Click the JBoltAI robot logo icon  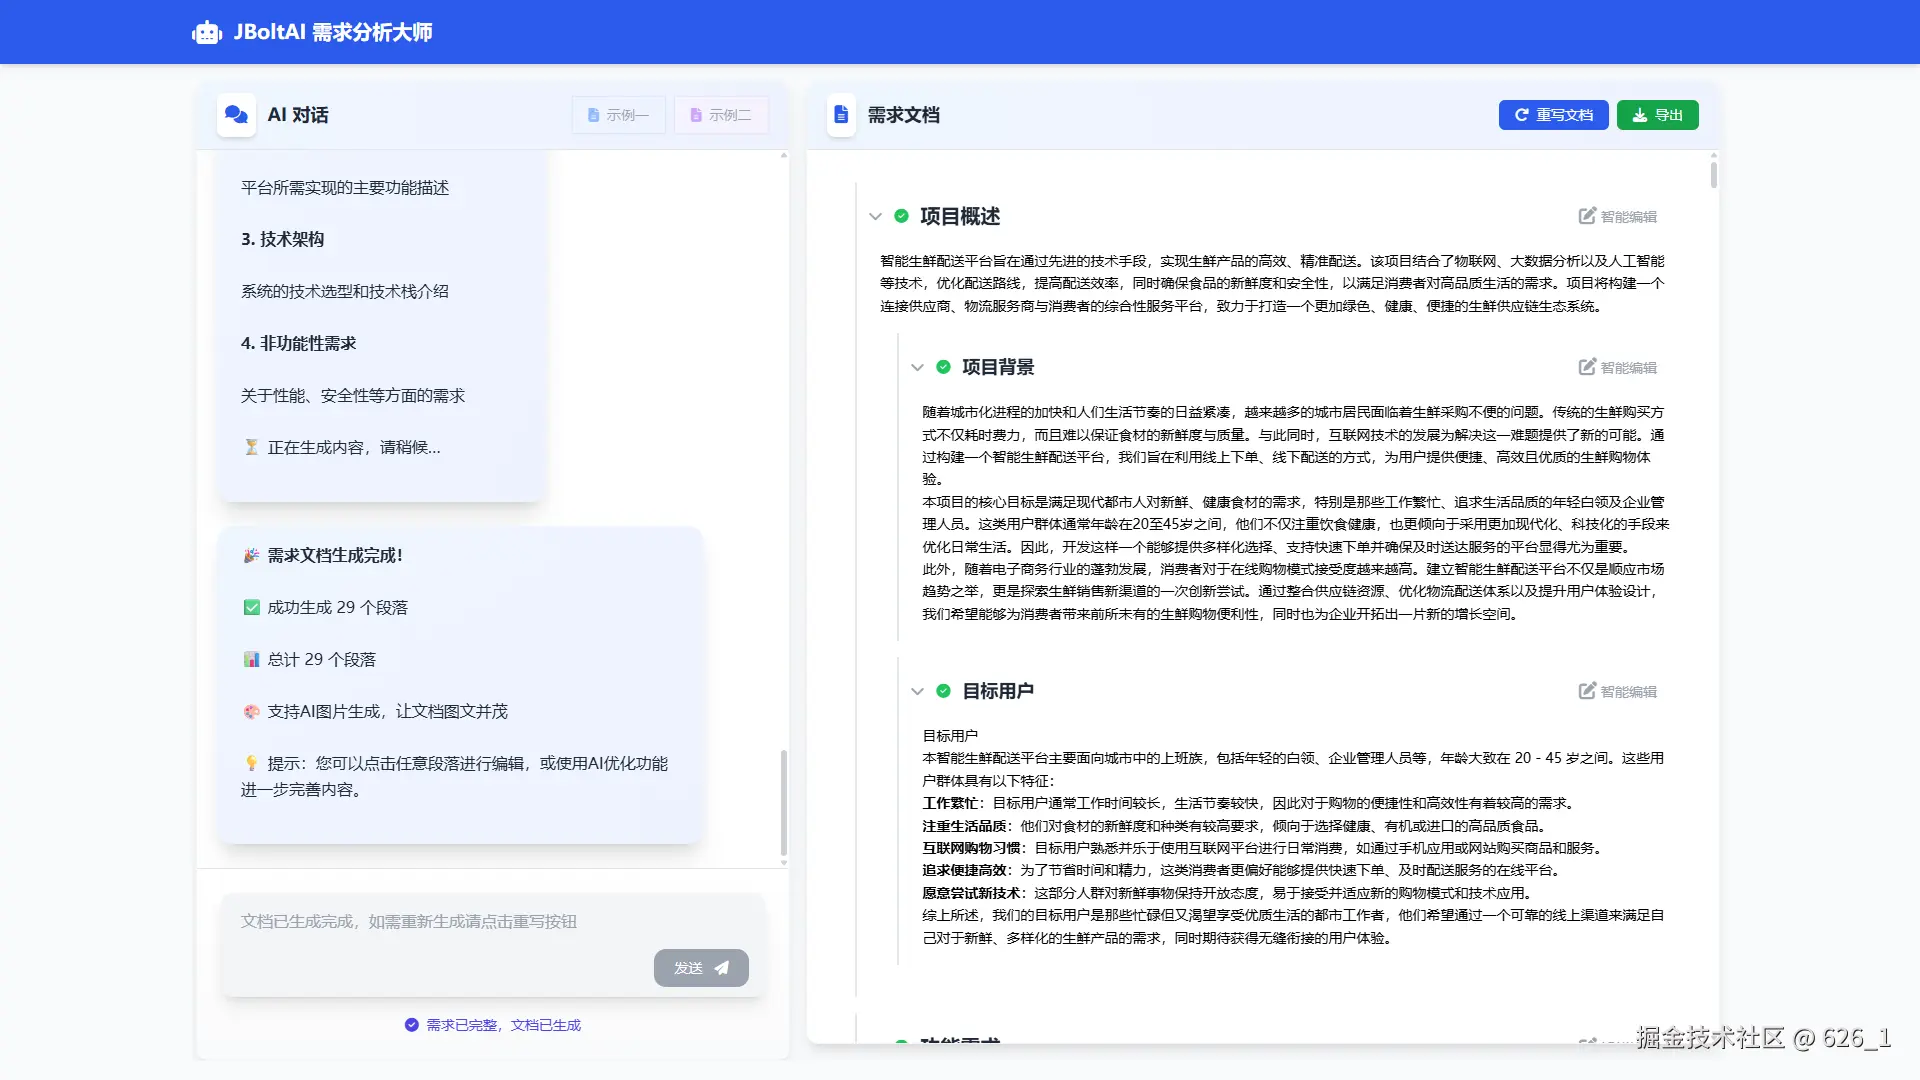click(205, 31)
